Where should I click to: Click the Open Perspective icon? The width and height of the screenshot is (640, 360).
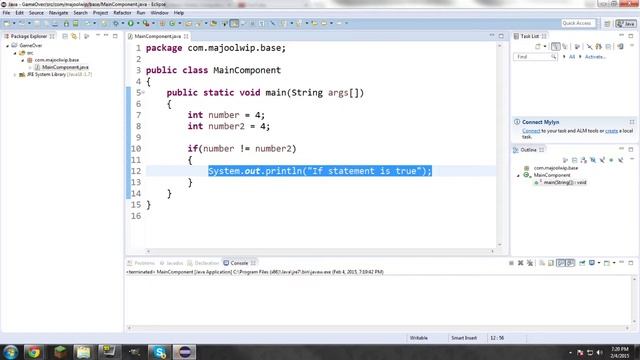tap(607, 24)
